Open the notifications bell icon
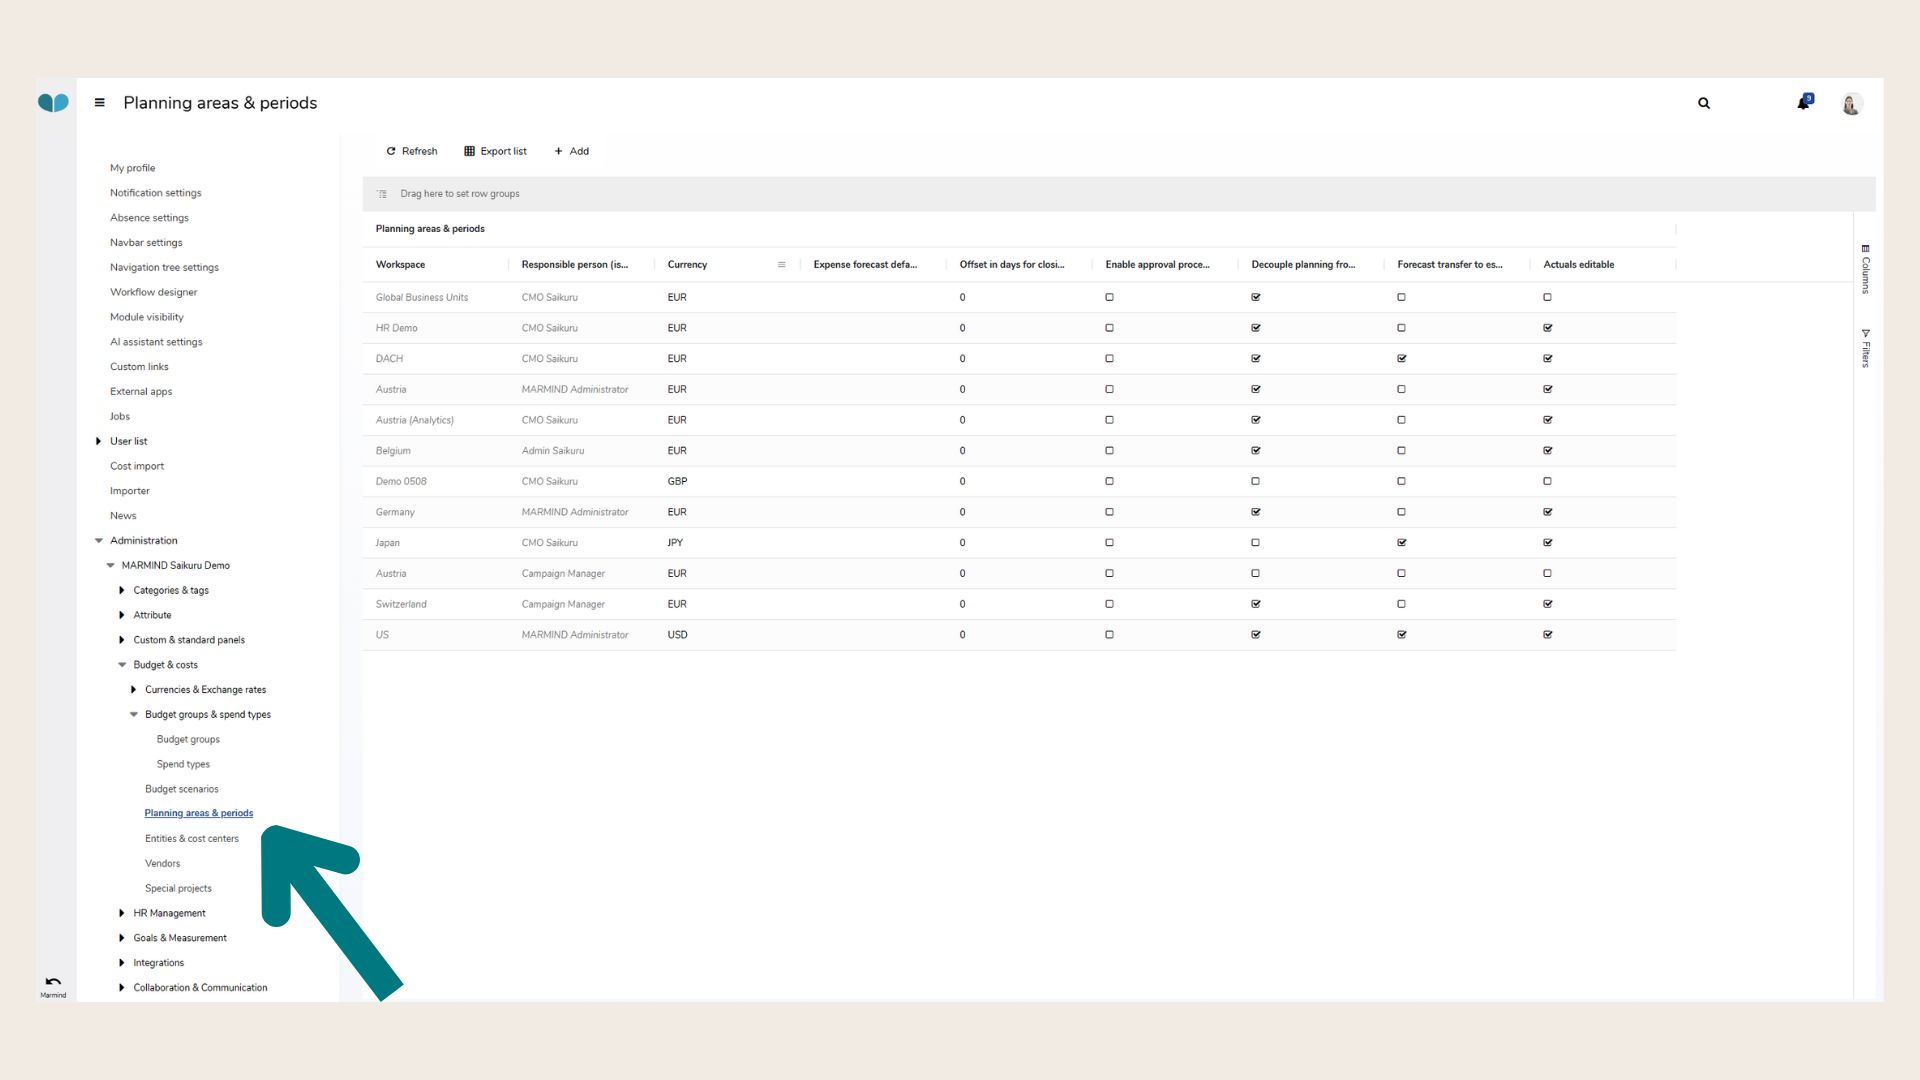Viewport: 1920px width, 1080px height. pos(1803,103)
